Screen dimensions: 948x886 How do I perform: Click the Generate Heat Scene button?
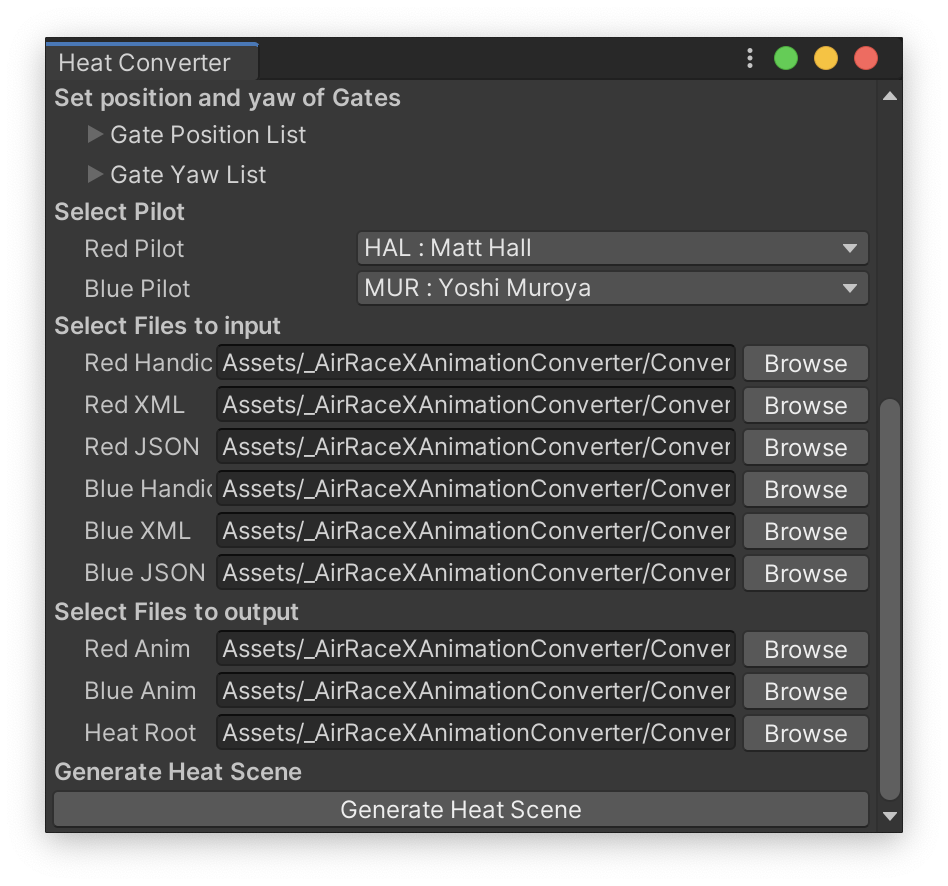click(x=460, y=810)
